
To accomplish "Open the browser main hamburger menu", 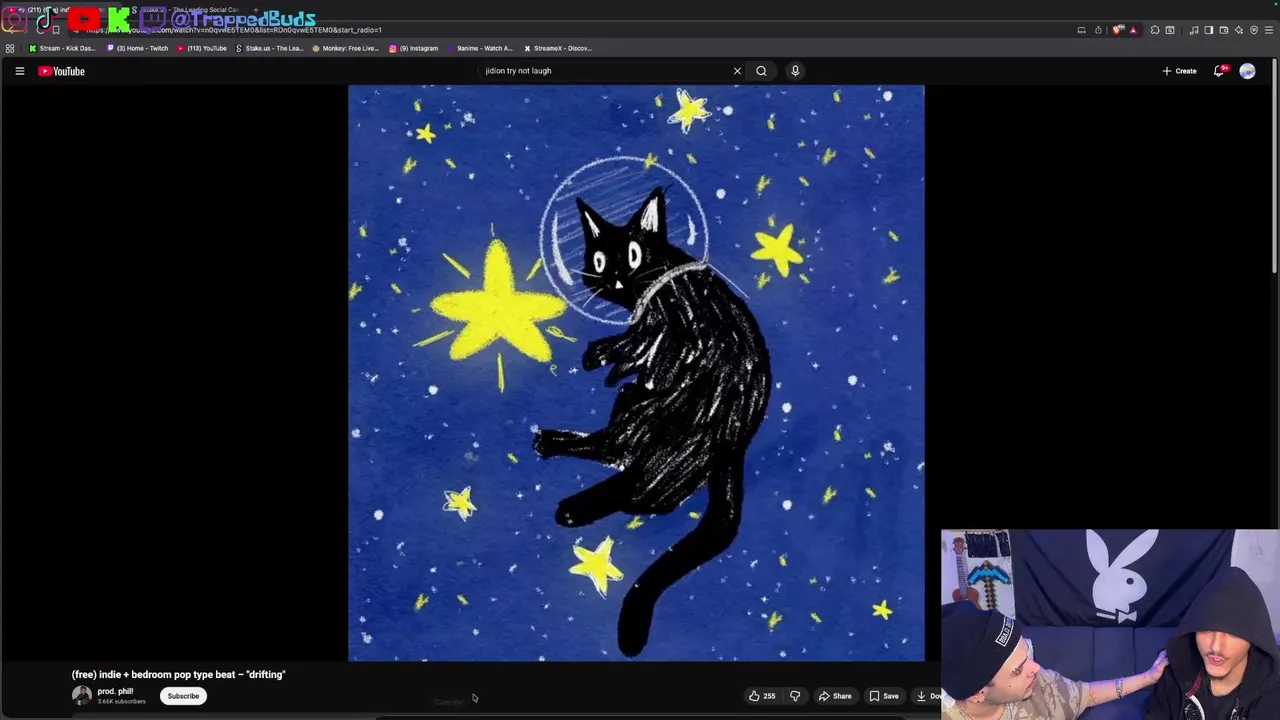I will coord(1269,30).
